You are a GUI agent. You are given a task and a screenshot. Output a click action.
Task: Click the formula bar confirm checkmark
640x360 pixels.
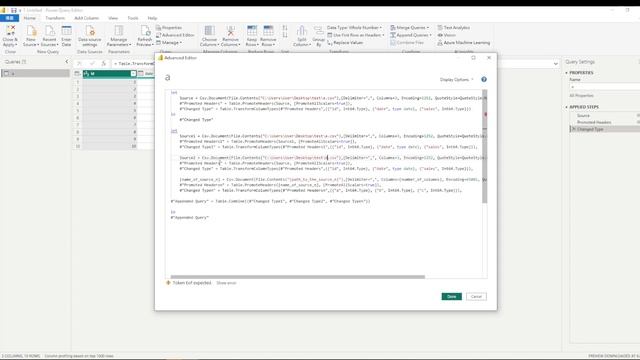pos(92,64)
